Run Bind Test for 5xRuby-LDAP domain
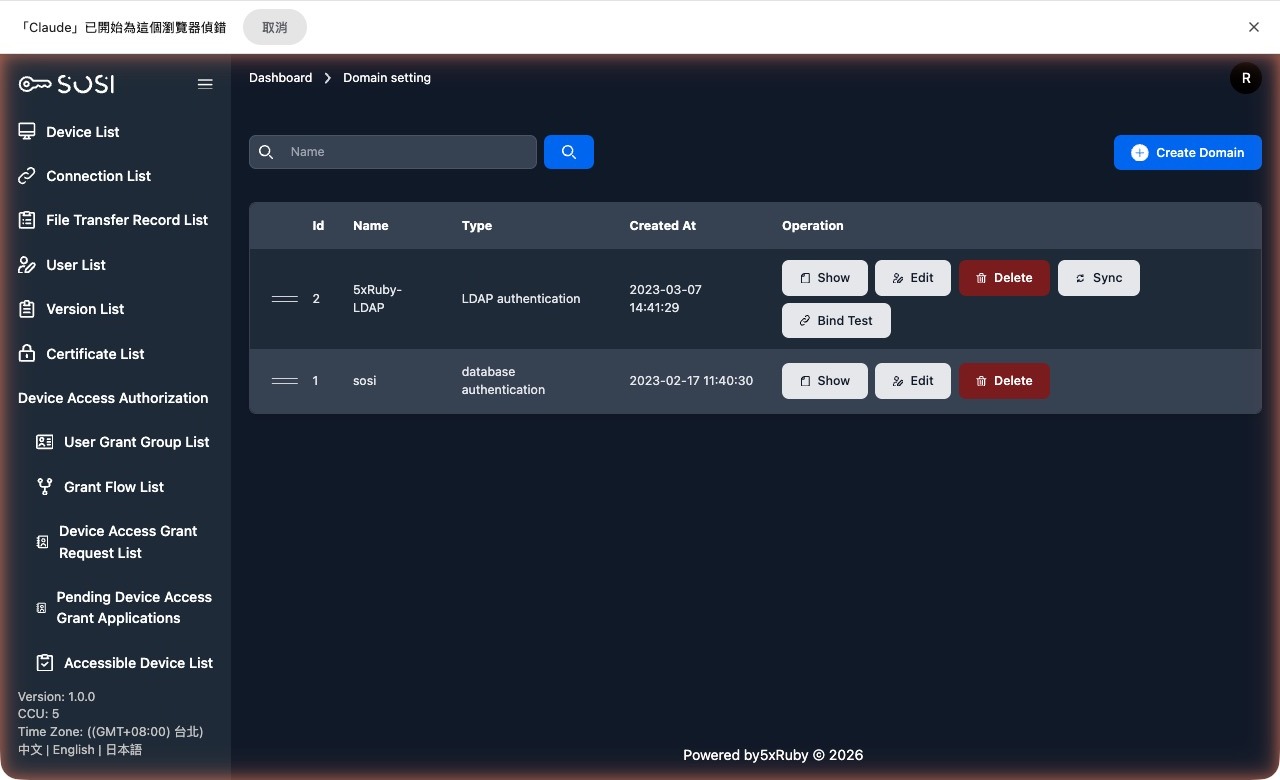Screen dimensions: 1280x780 tap(836, 320)
